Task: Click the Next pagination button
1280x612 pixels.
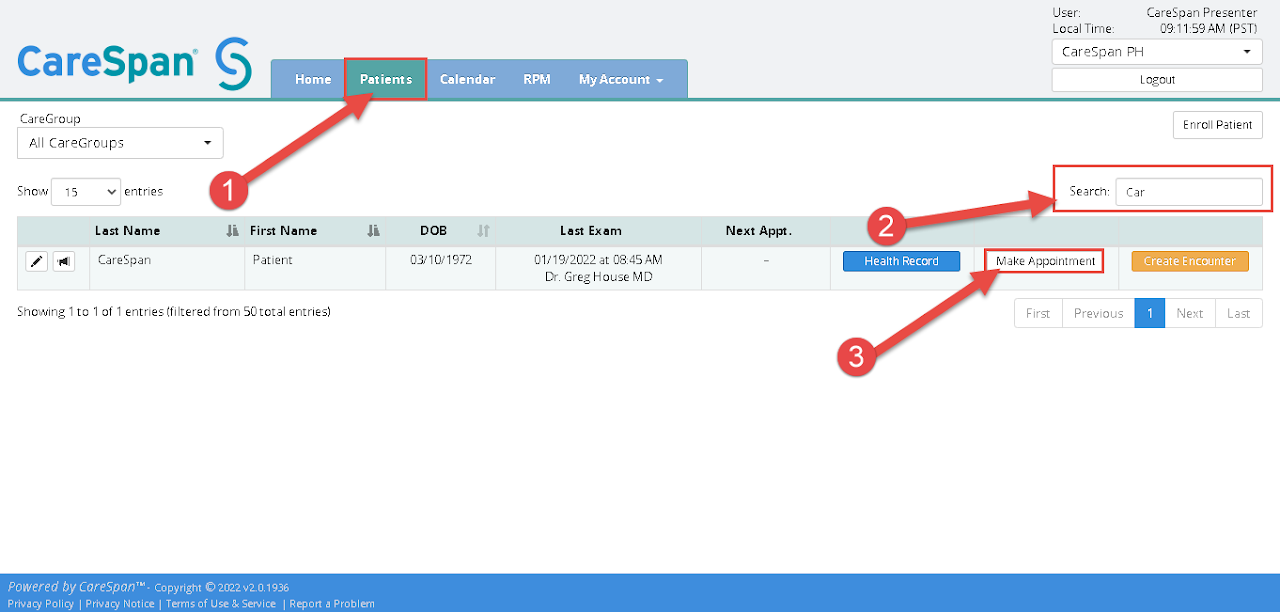Action: tap(1190, 313)
